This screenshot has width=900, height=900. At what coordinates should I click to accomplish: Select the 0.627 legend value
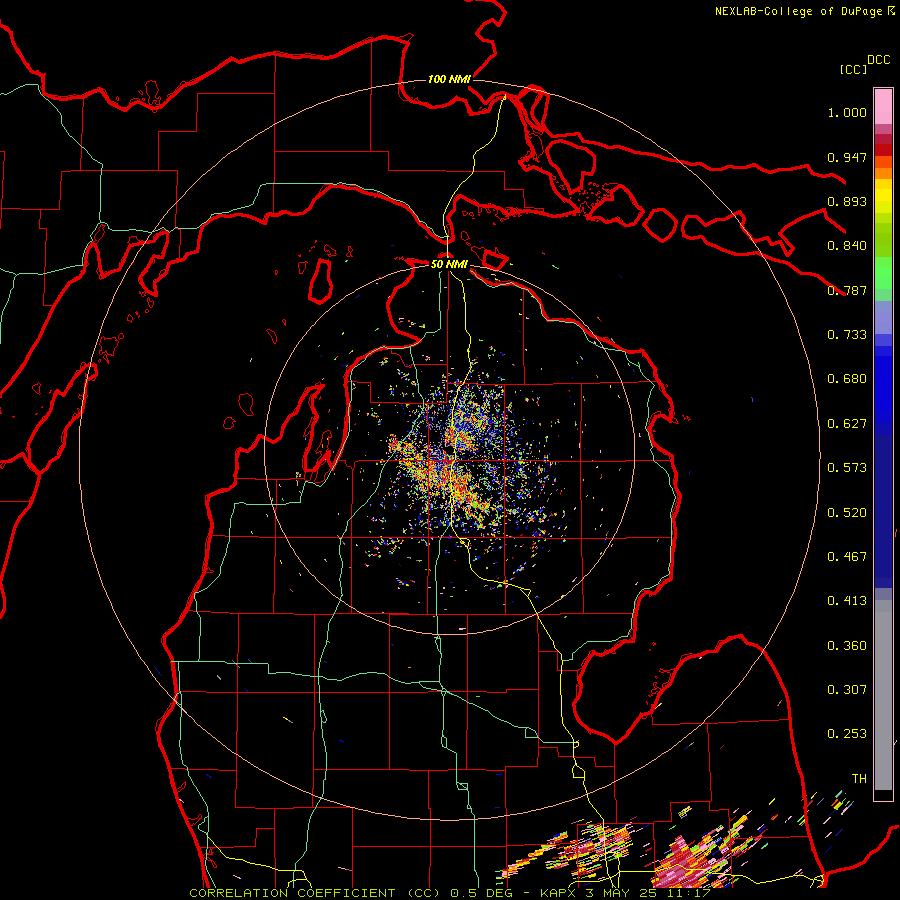pyautogui.click(x=847, y=424)
